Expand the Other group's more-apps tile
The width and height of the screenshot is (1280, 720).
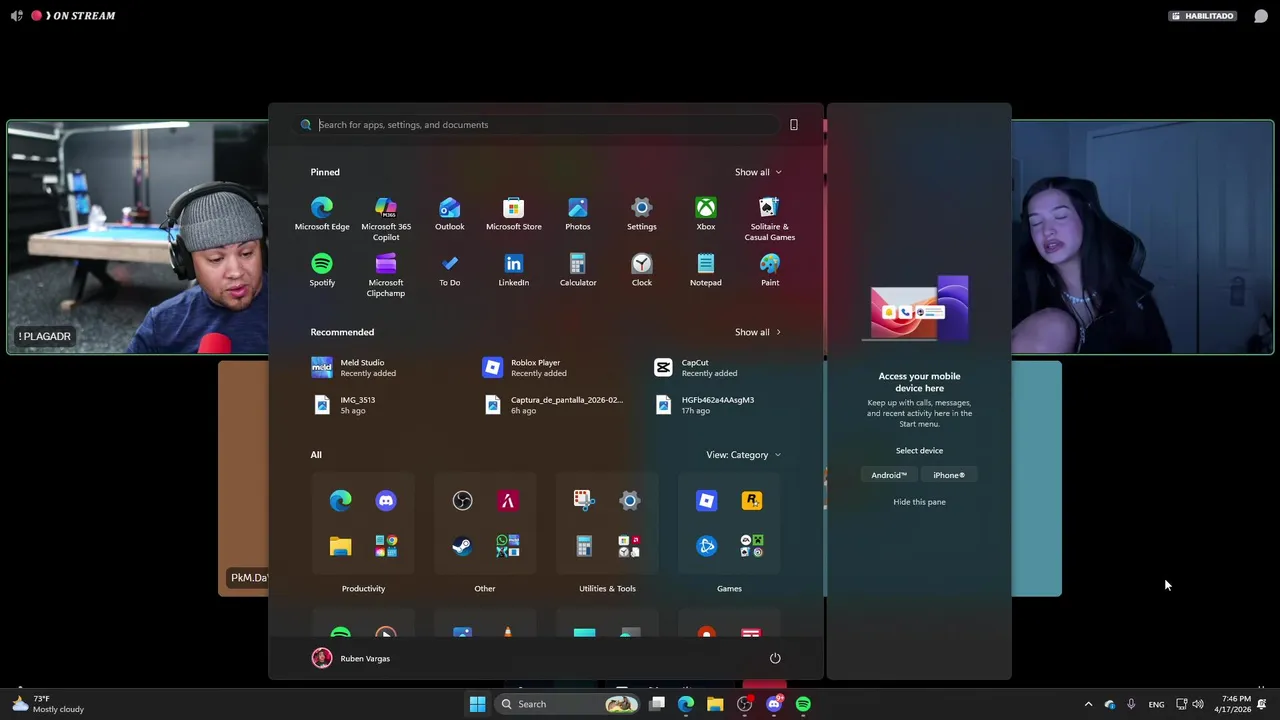click(x=508, y=546)
